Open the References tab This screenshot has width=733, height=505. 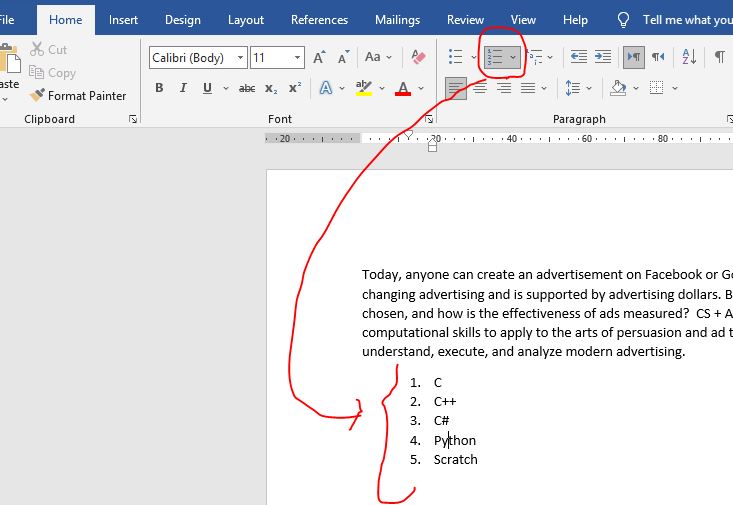(x=319, y=20)
